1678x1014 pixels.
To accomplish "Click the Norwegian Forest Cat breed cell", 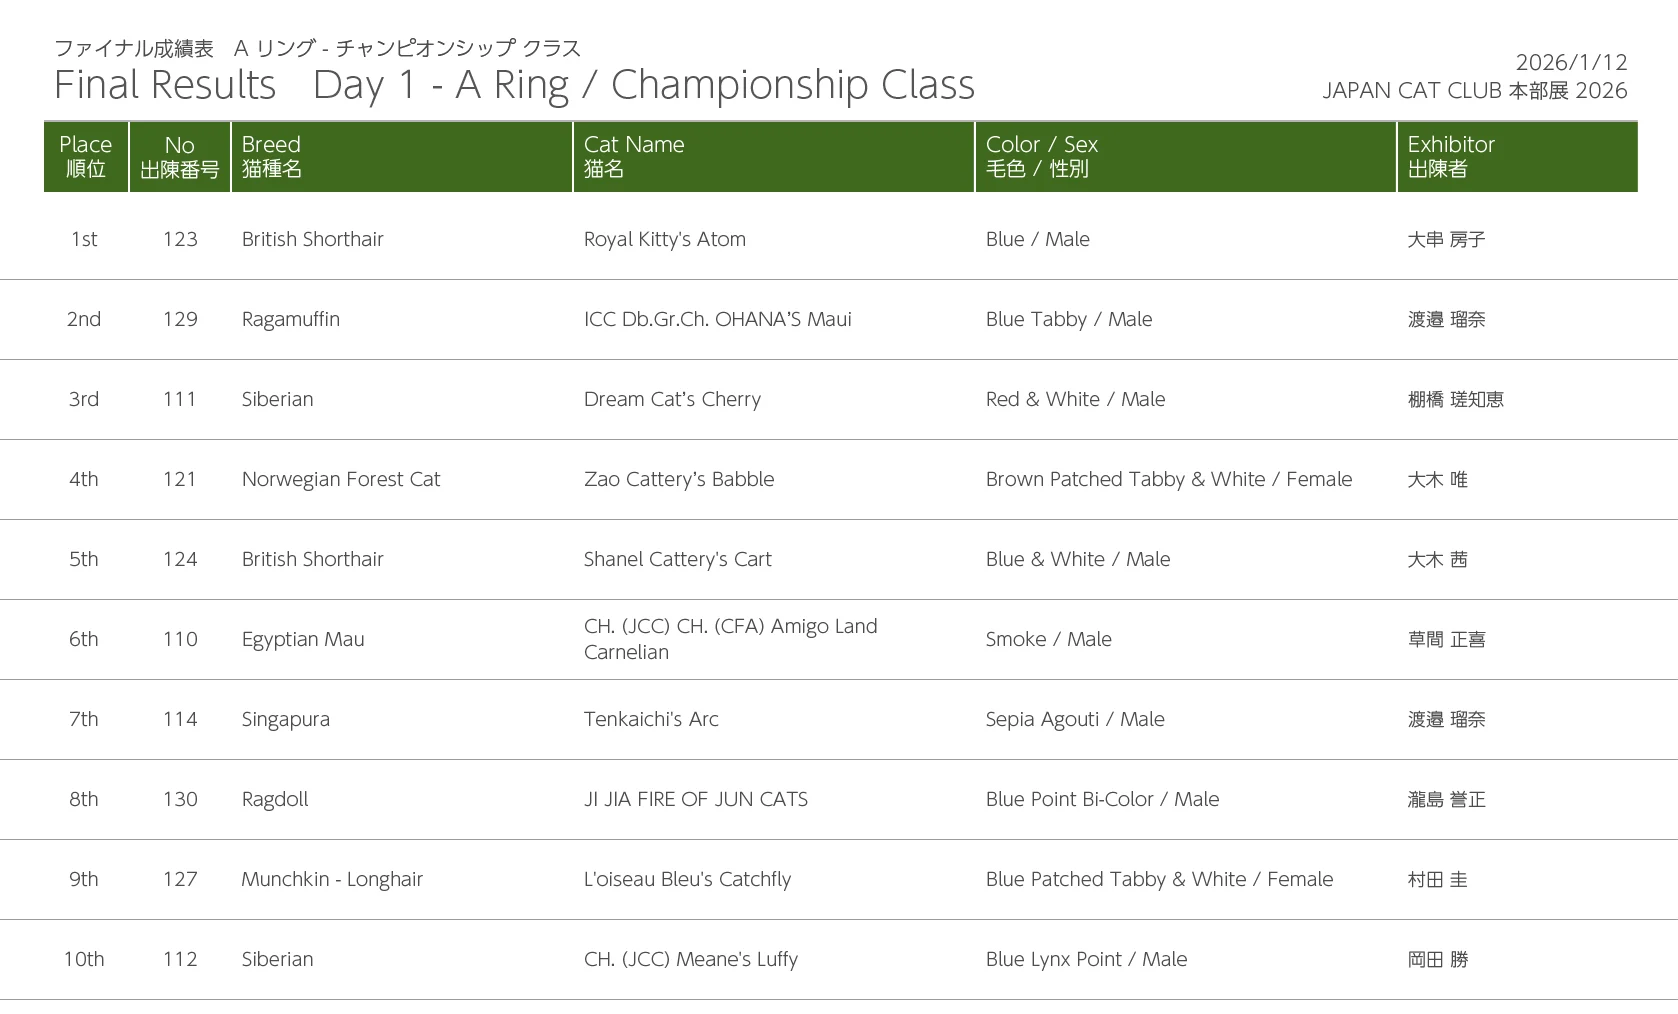I will [341, 479].
